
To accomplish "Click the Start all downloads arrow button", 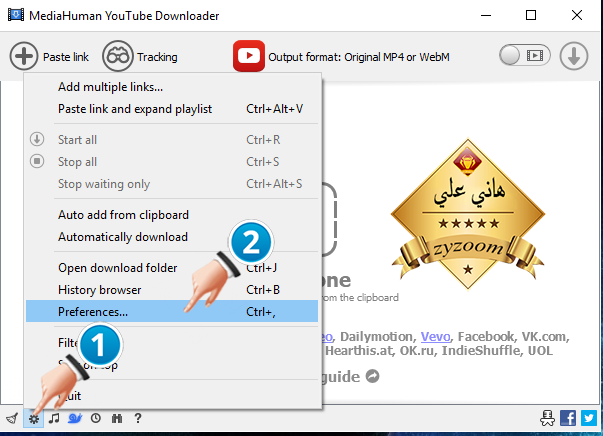I will point(574,56).
